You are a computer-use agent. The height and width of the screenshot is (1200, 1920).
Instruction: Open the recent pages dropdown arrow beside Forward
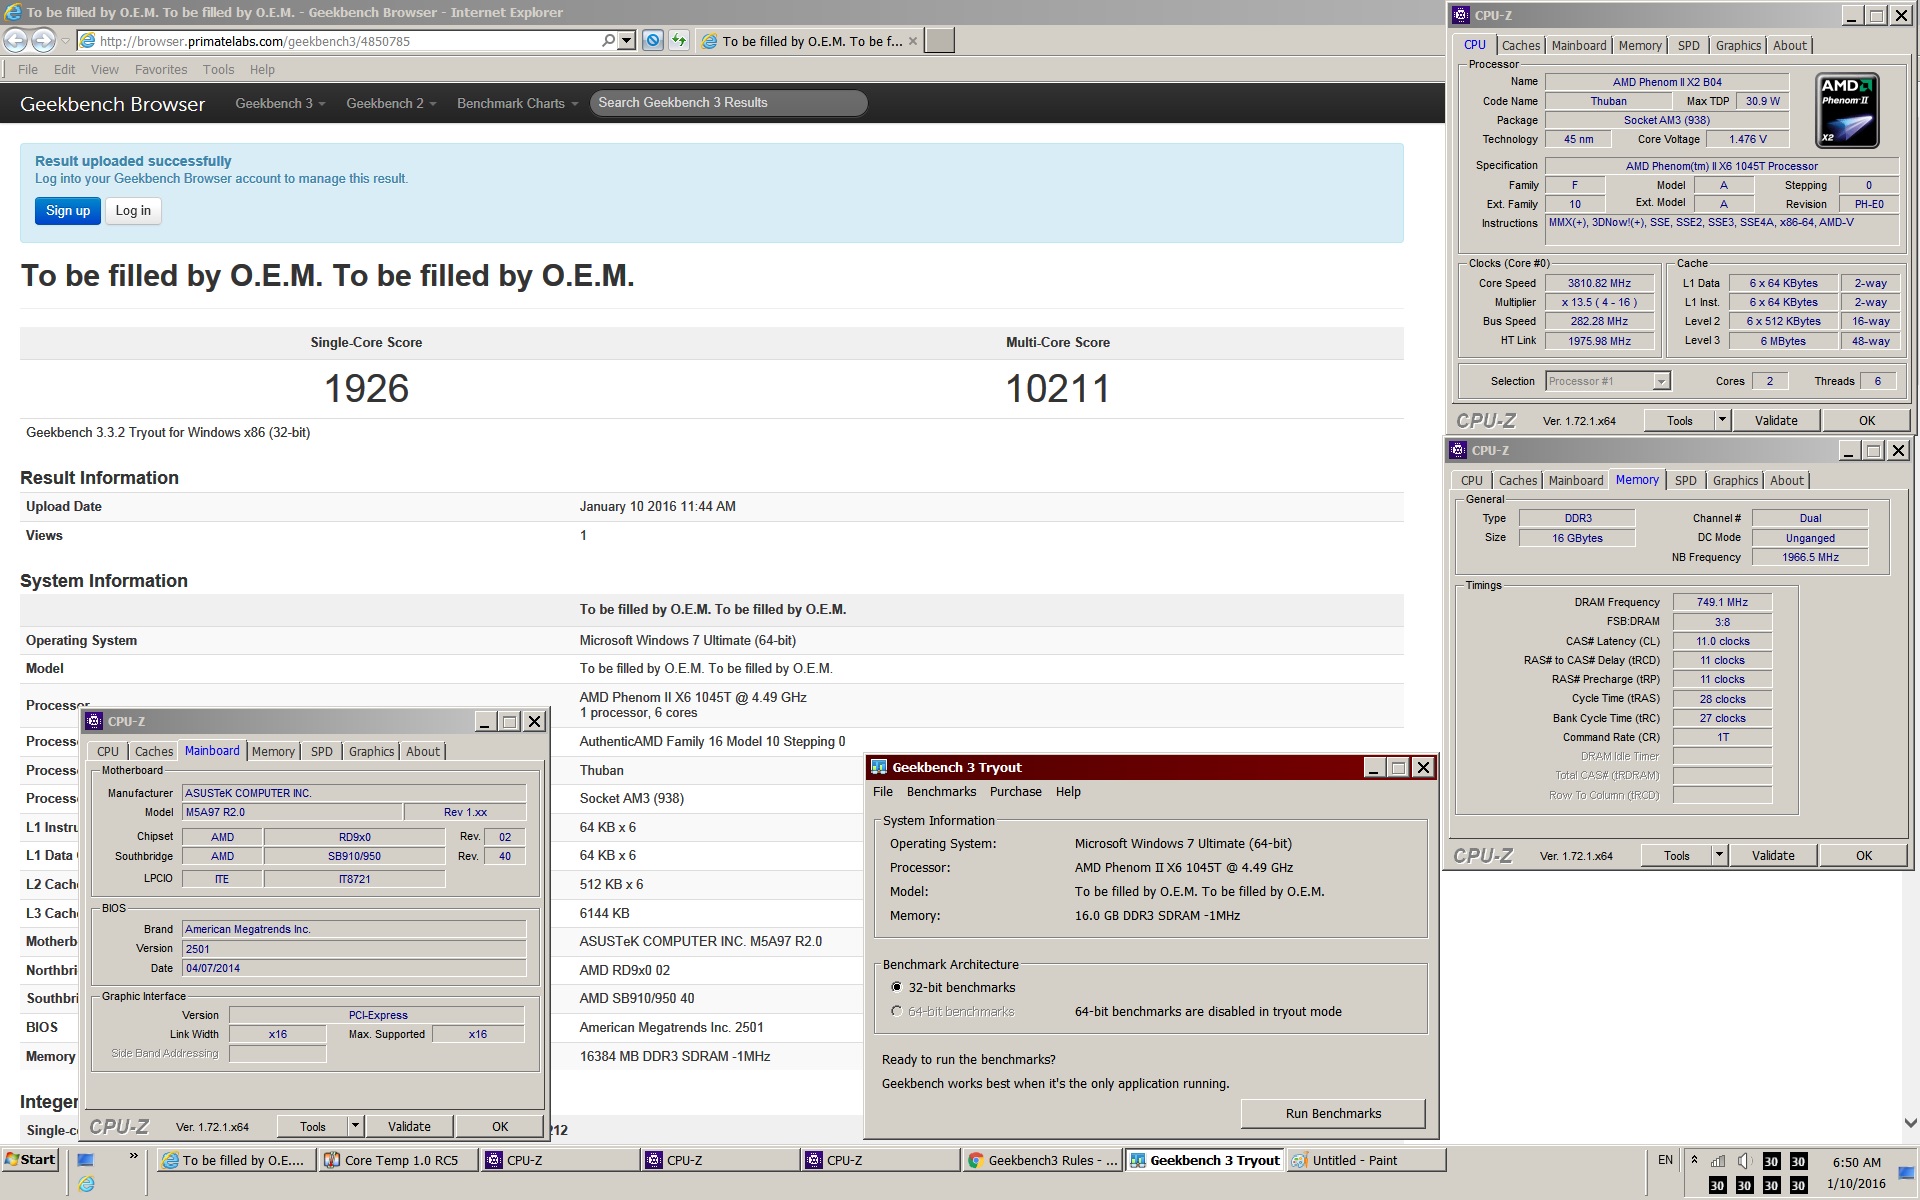[x=65, y=41]
